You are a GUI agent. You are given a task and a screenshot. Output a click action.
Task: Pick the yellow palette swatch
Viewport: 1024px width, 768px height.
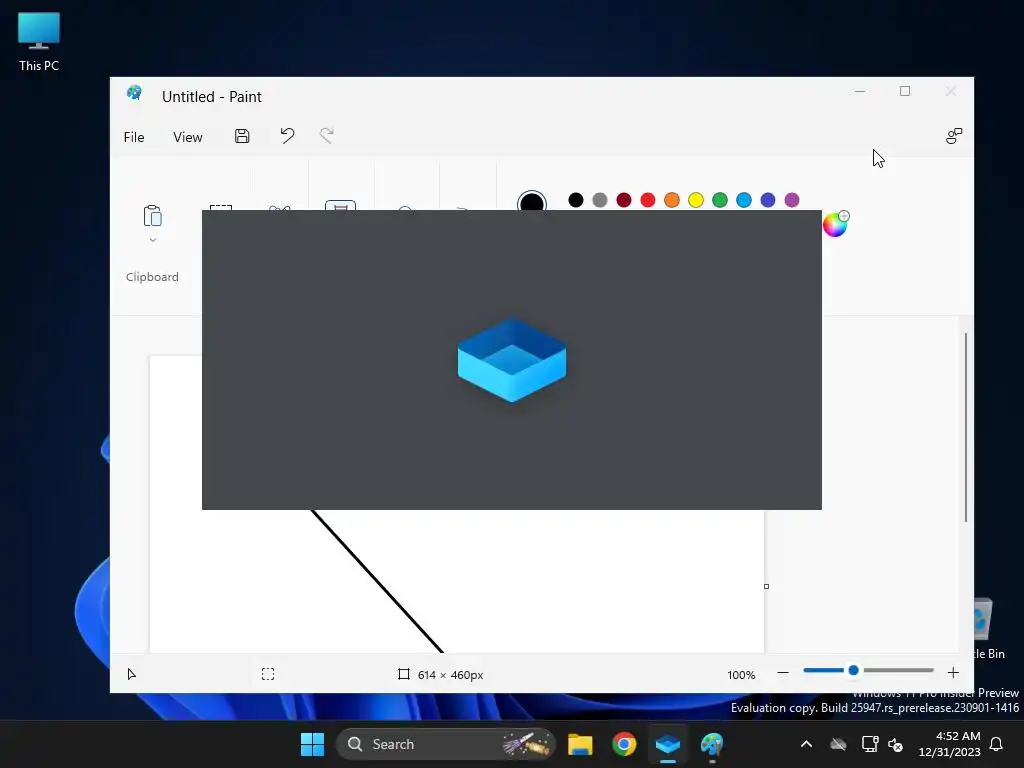tap(696, 200)
